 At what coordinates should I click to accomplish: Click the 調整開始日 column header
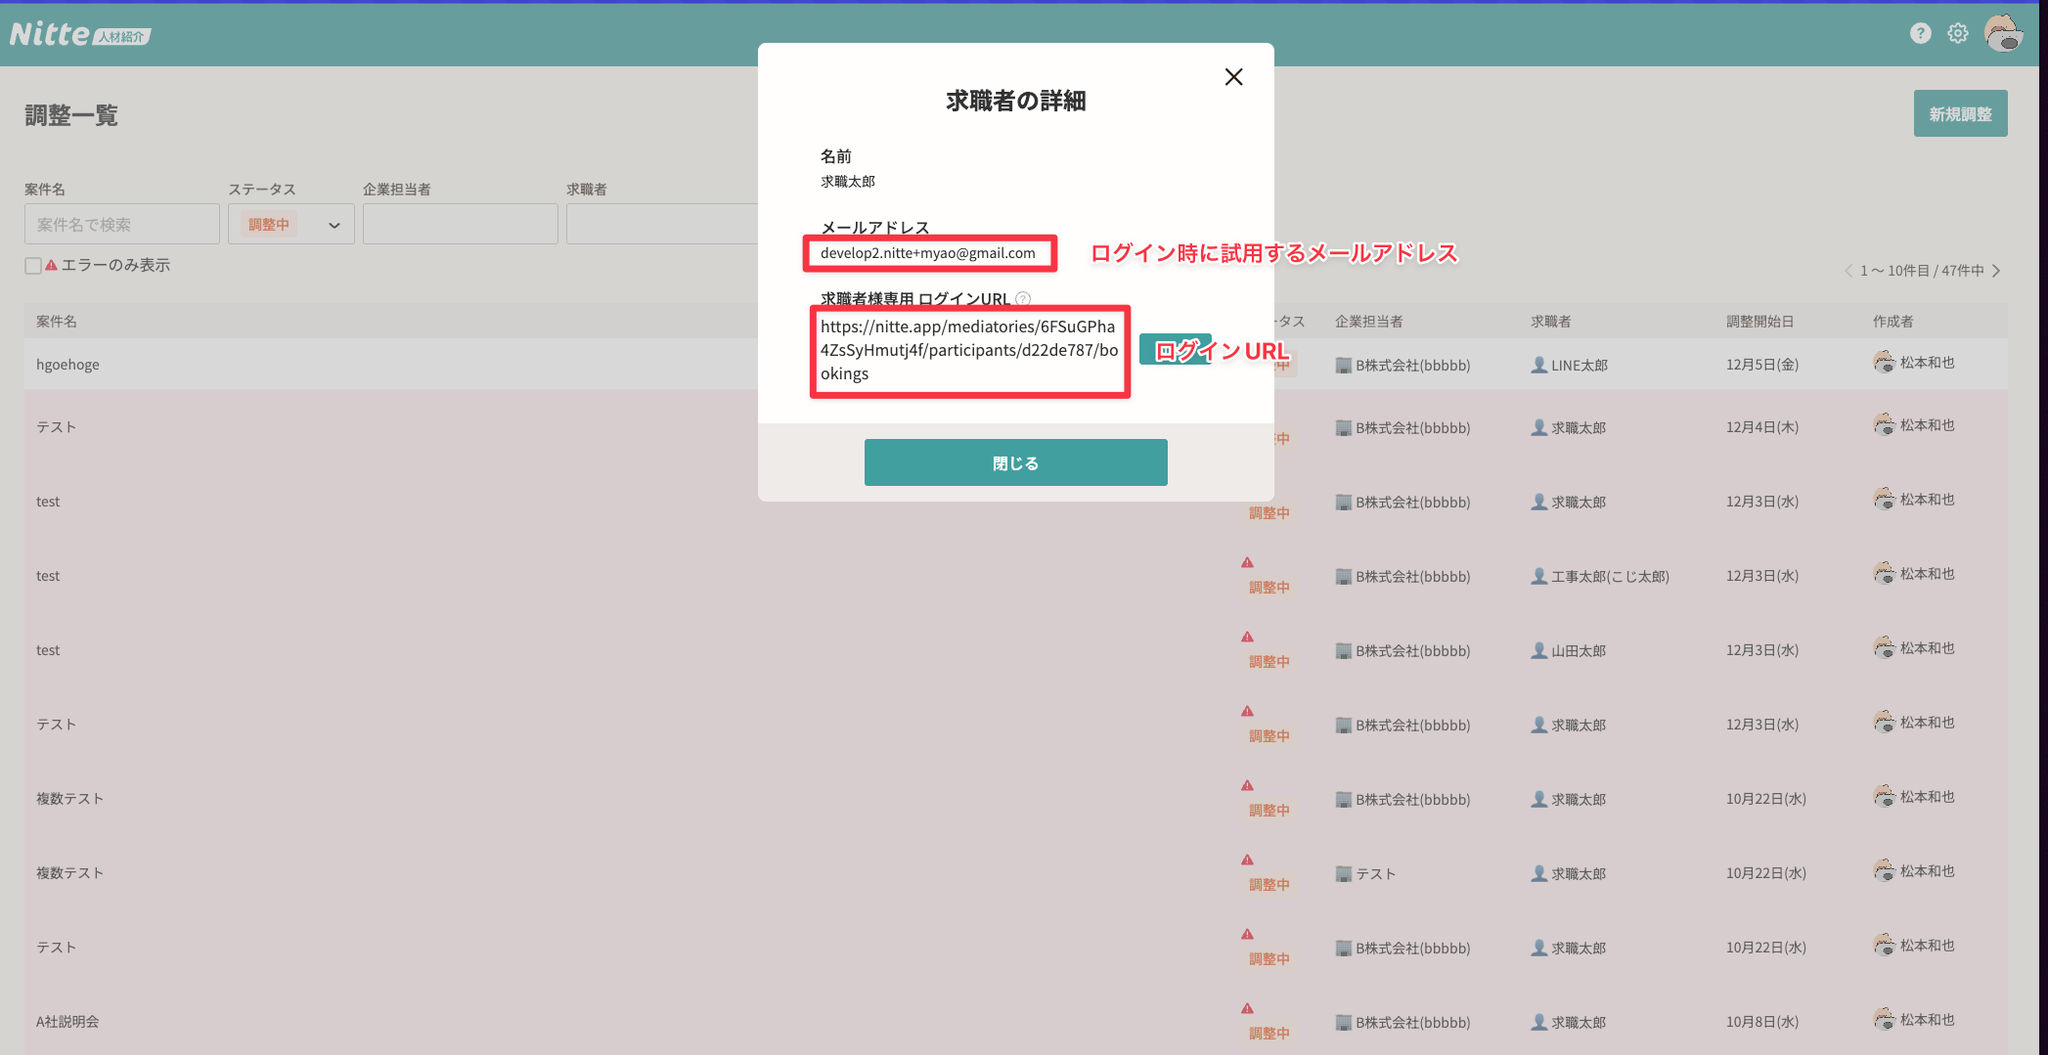1760,321
